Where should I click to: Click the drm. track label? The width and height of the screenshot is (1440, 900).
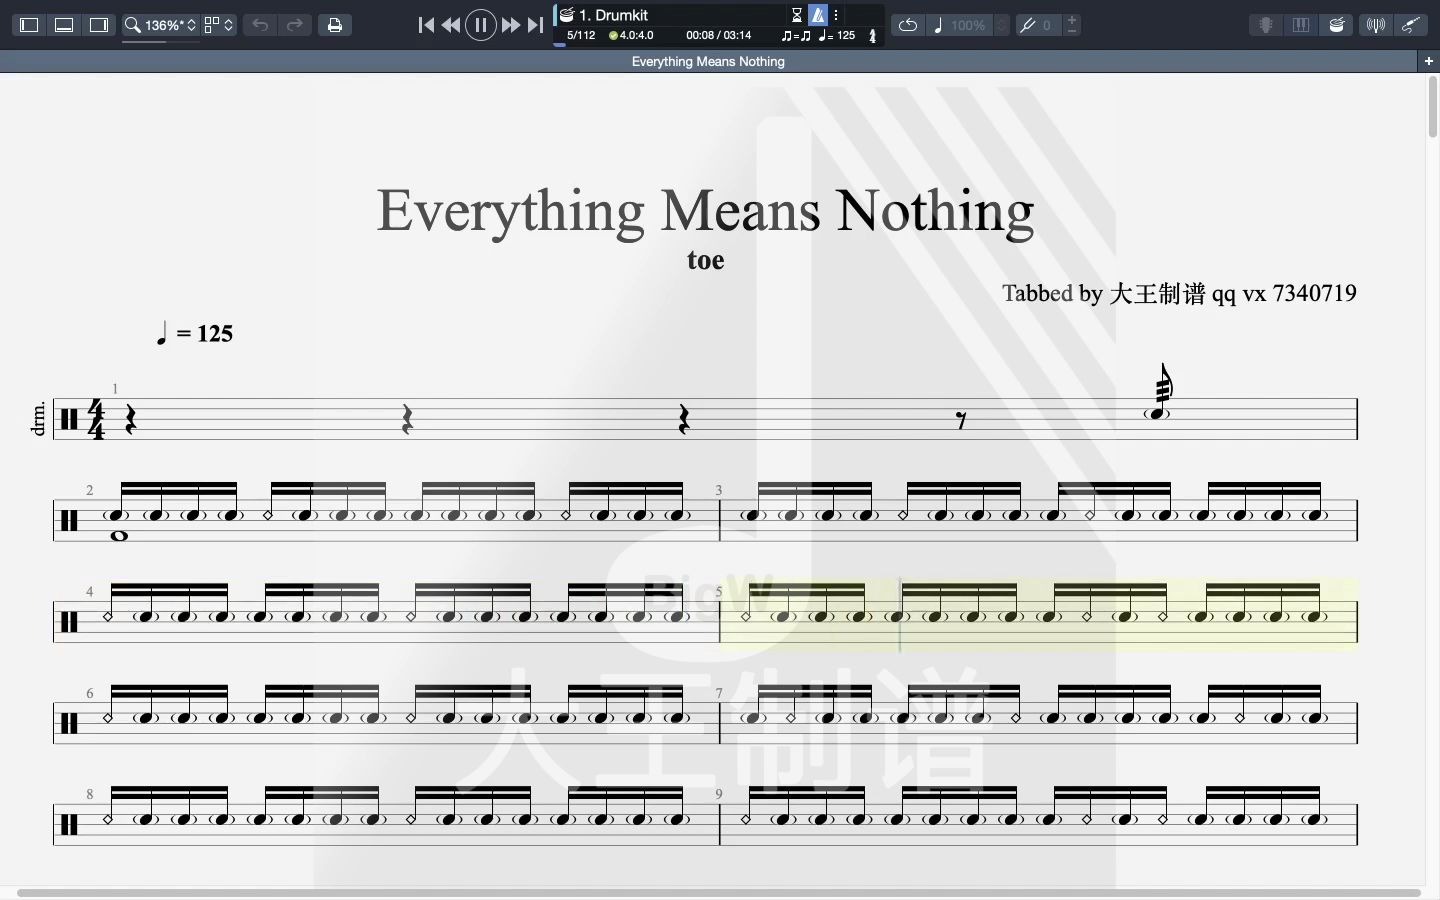click(38, 418)
